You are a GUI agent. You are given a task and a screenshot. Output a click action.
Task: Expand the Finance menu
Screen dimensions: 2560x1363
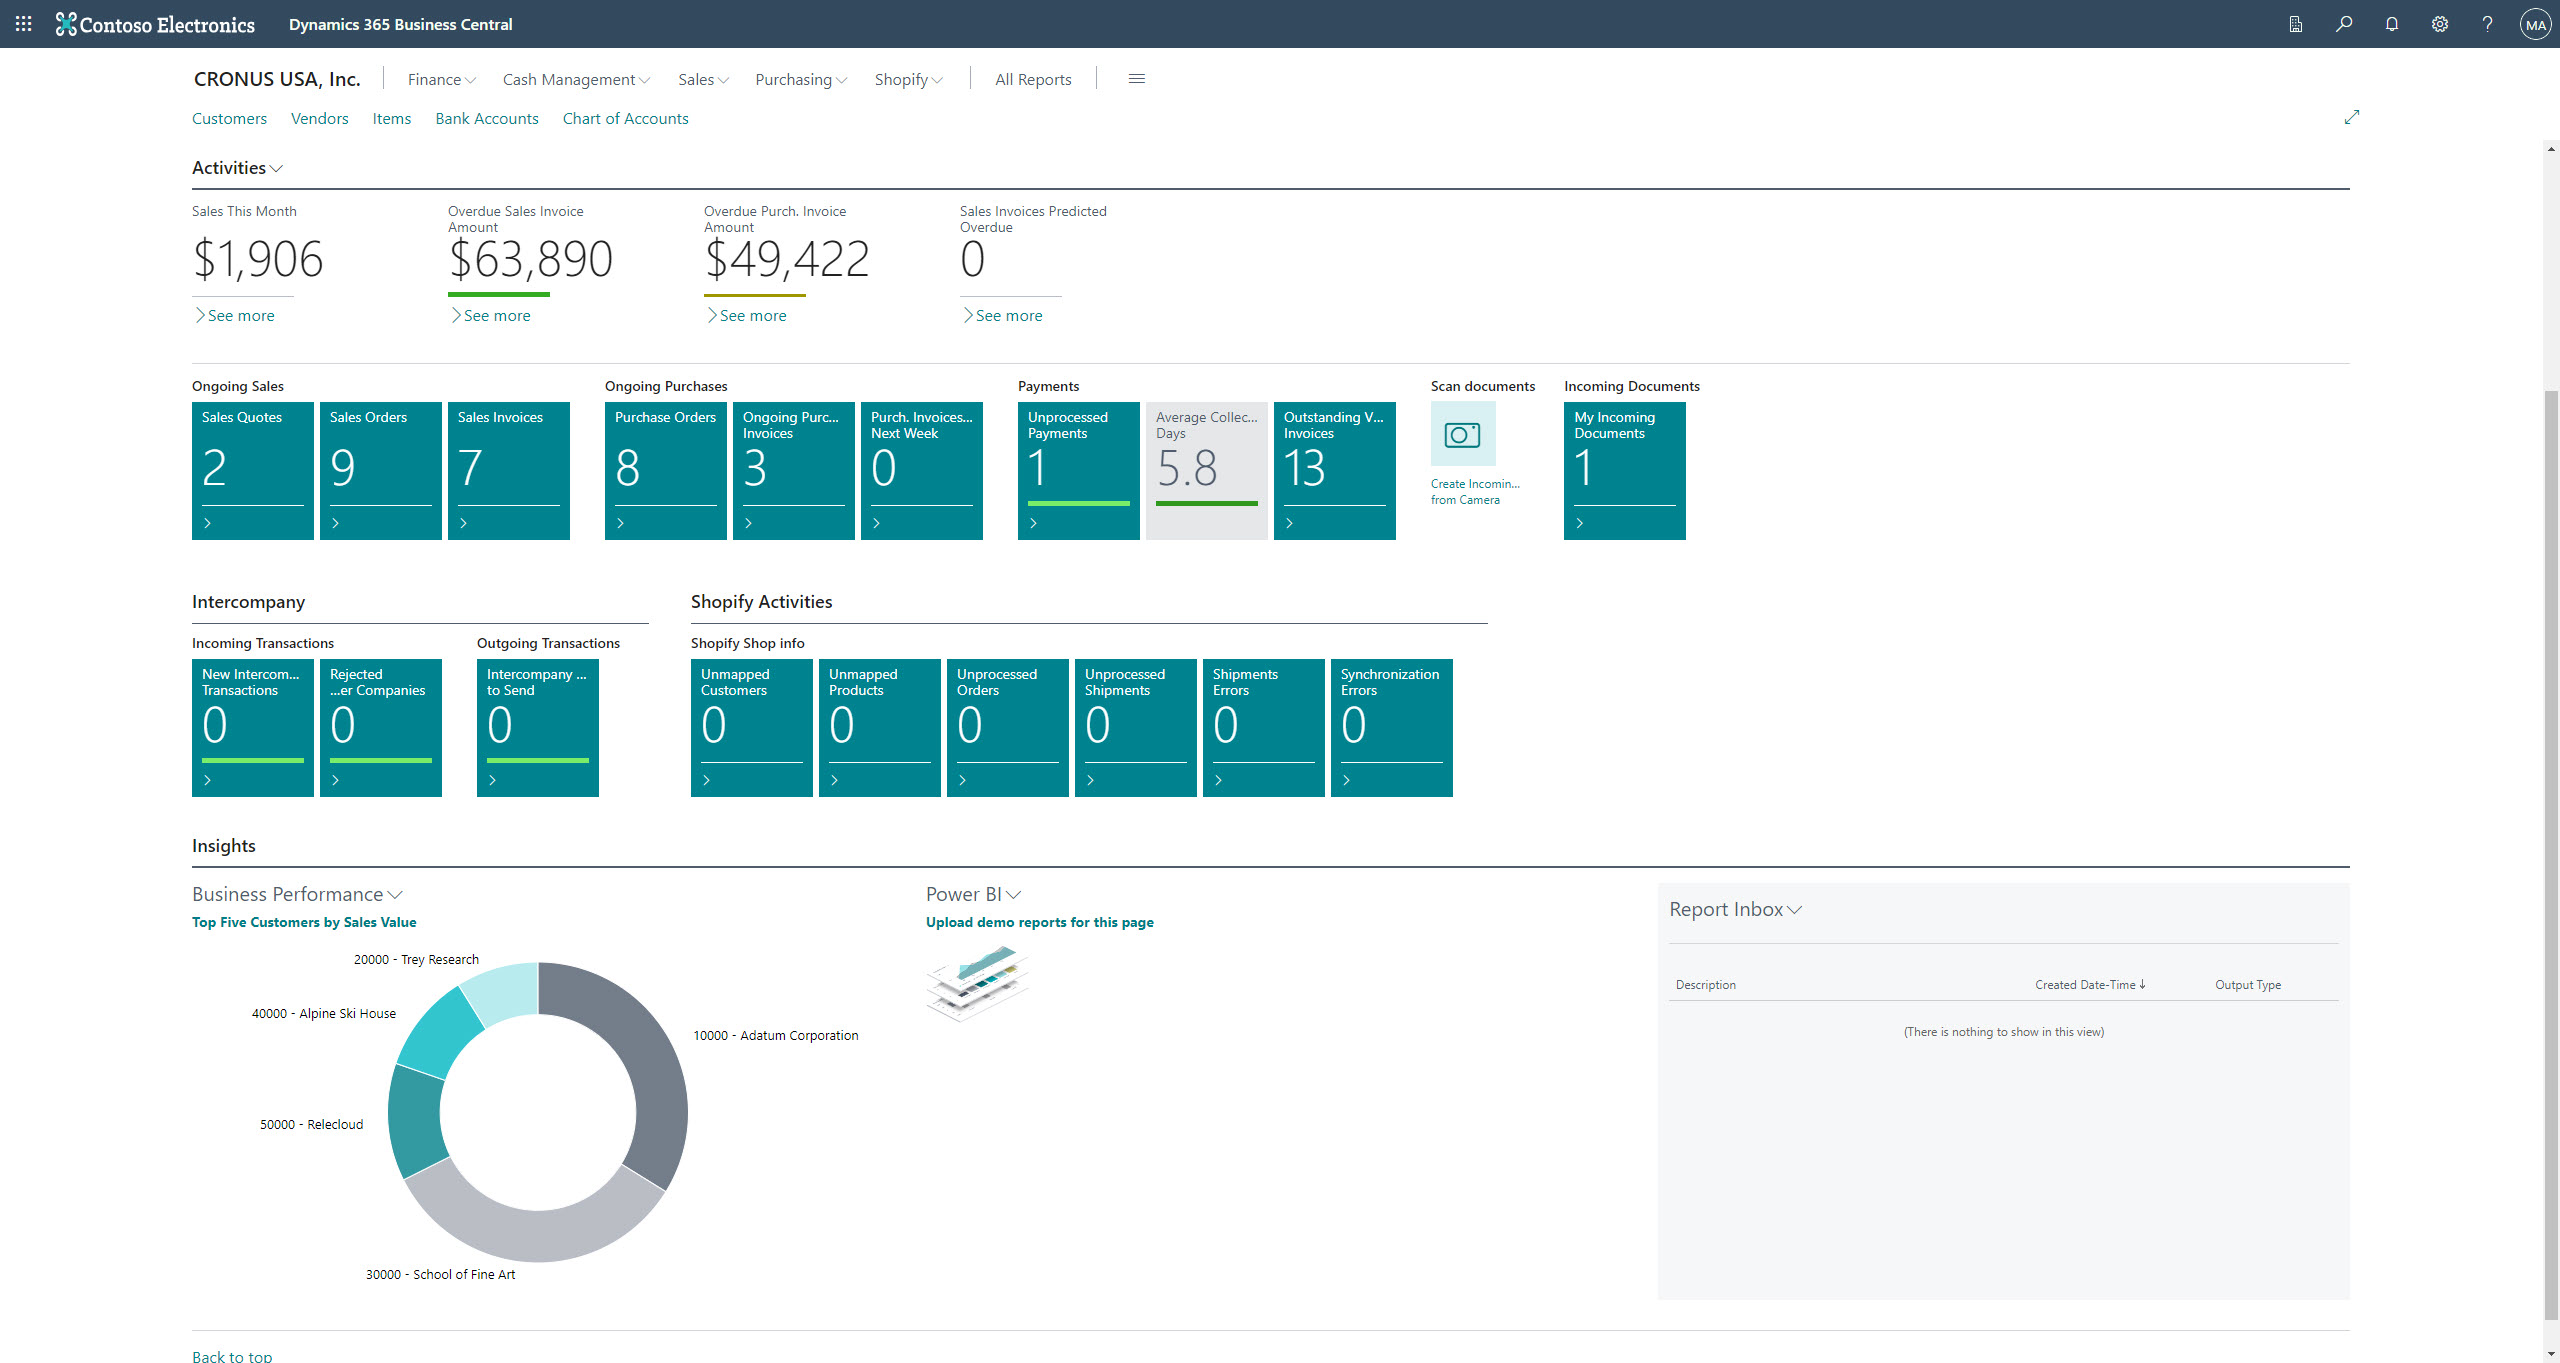click(442, 79)
